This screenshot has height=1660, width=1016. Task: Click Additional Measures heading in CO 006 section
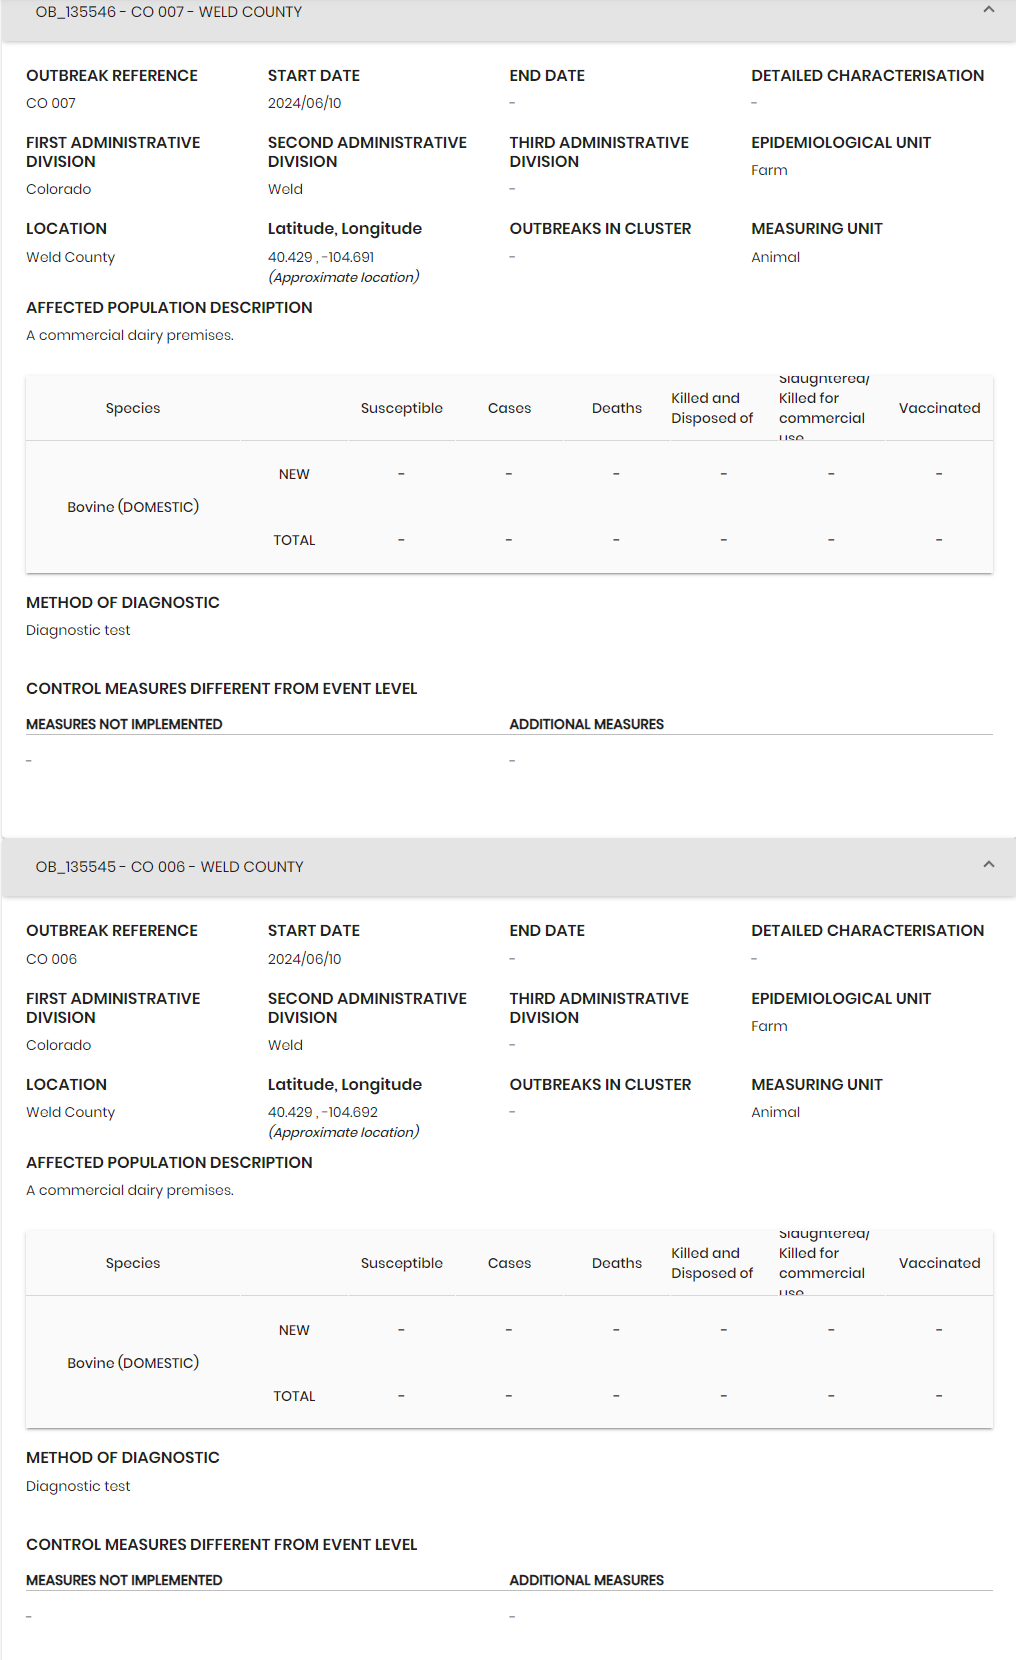point(586,1580)
